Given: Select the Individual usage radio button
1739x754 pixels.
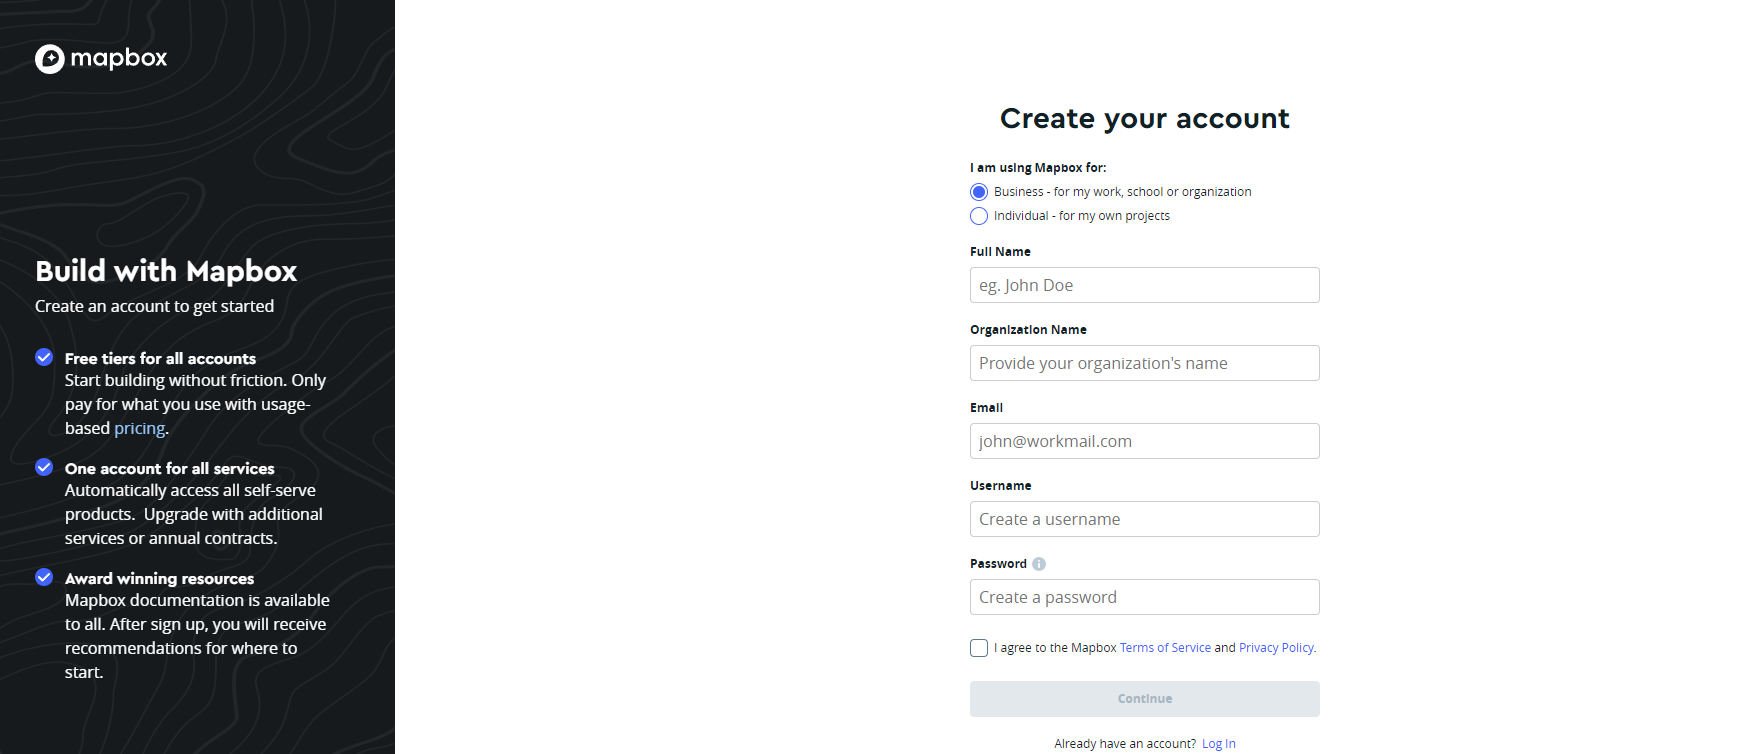Looking at the screenshot, I should (x=979, y=216).
